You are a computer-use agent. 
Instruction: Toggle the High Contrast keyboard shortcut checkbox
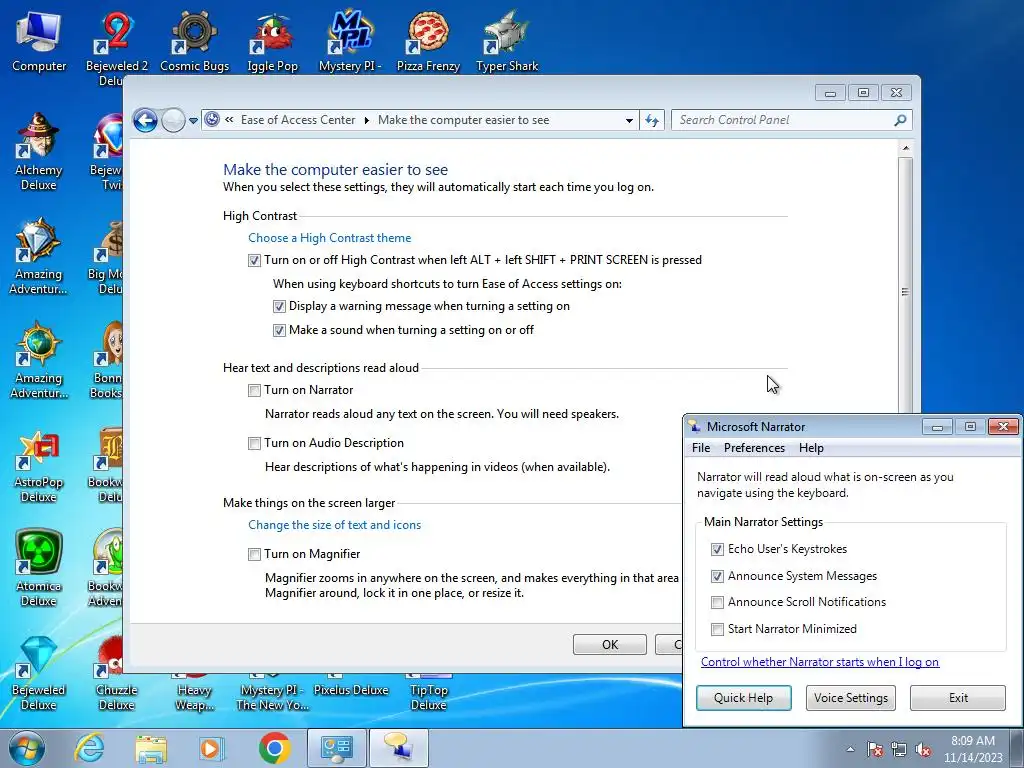pyautogui.click(x=254, y=261)
